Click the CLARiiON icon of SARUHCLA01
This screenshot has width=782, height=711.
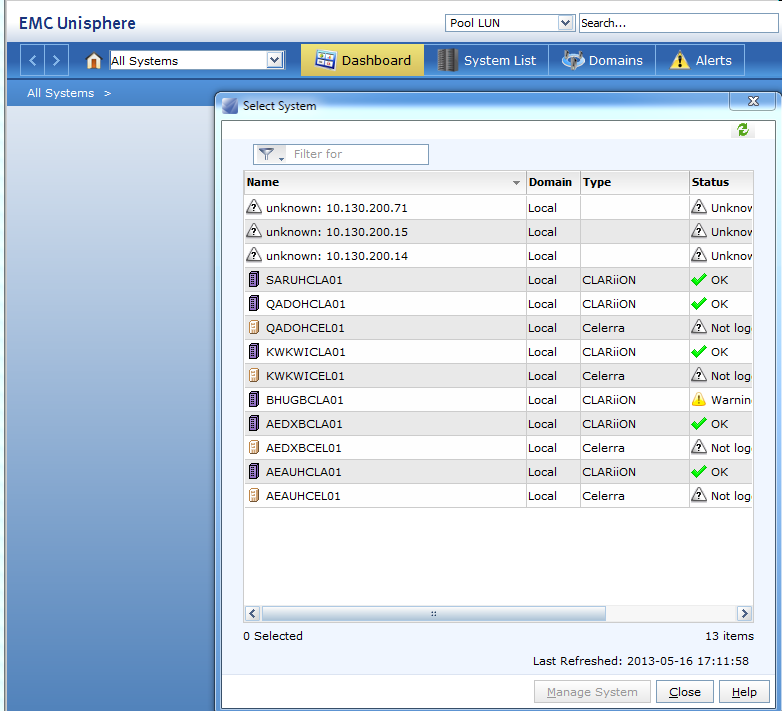pos(254,279)
